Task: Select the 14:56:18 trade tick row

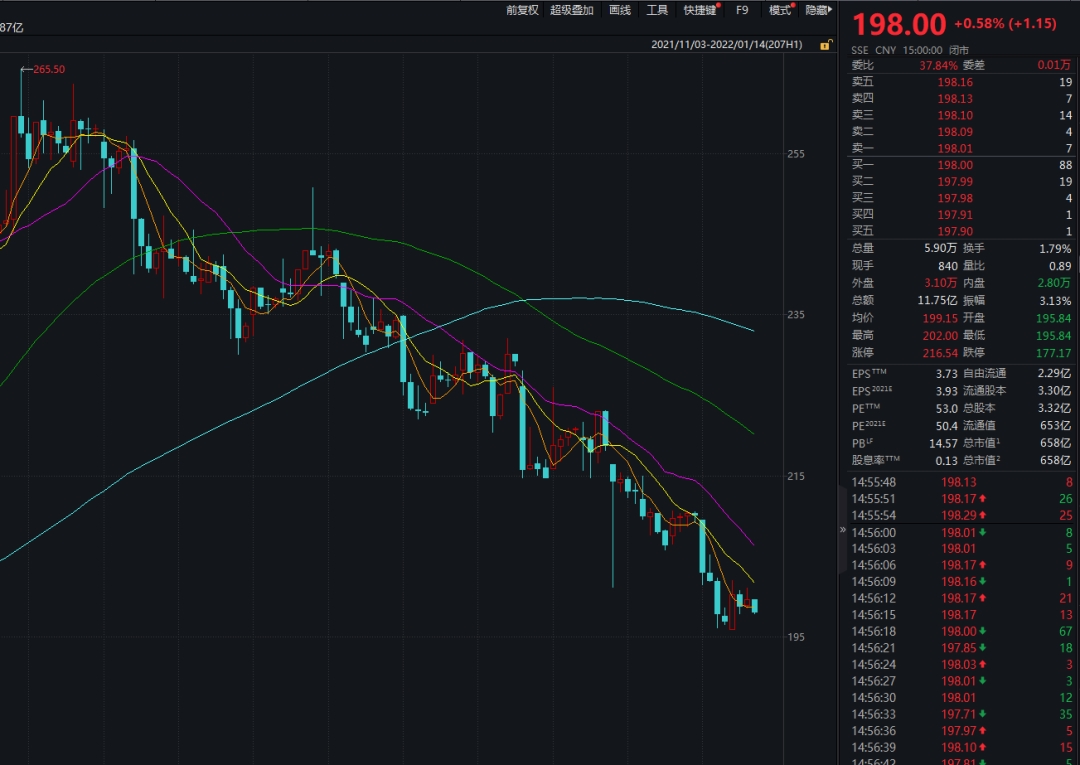Action: [x=962, y=631]
